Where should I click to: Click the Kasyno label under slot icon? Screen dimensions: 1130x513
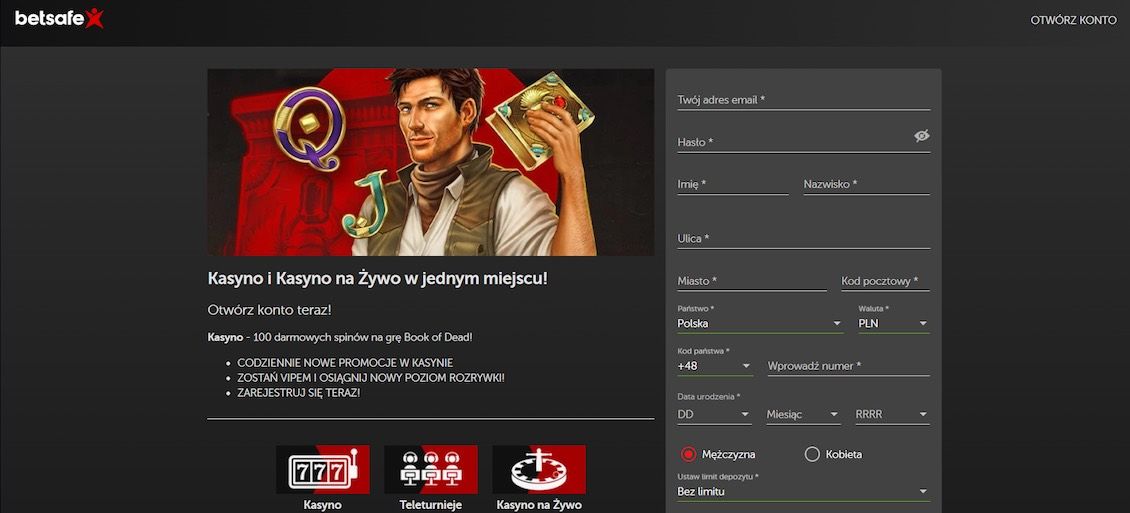pos(322,505)
